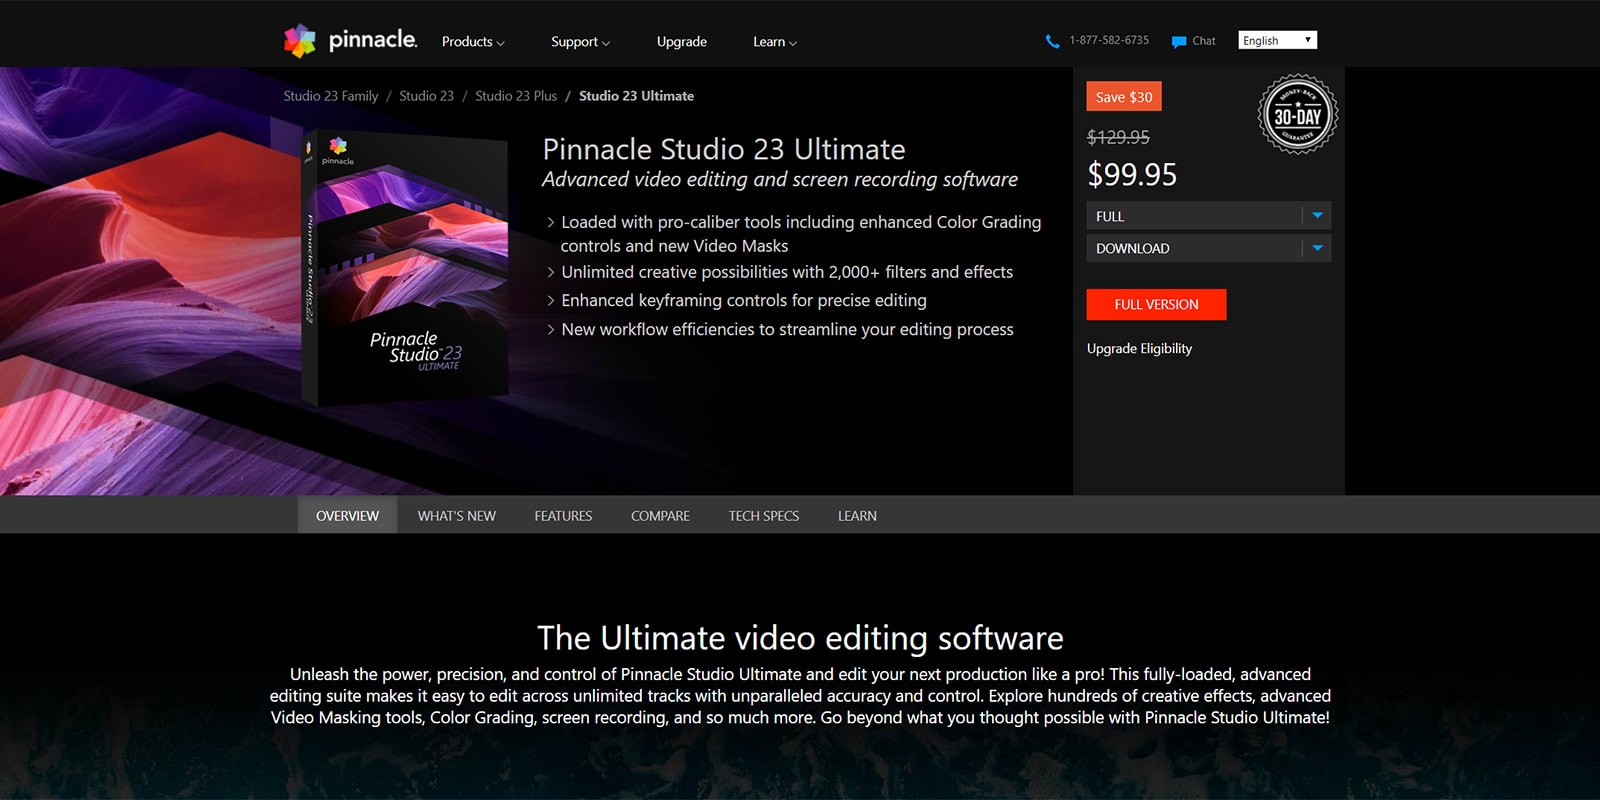
Task: Click the 'Loaded with pro-caliber tools' bullet
Action: [x=800, y=234]
